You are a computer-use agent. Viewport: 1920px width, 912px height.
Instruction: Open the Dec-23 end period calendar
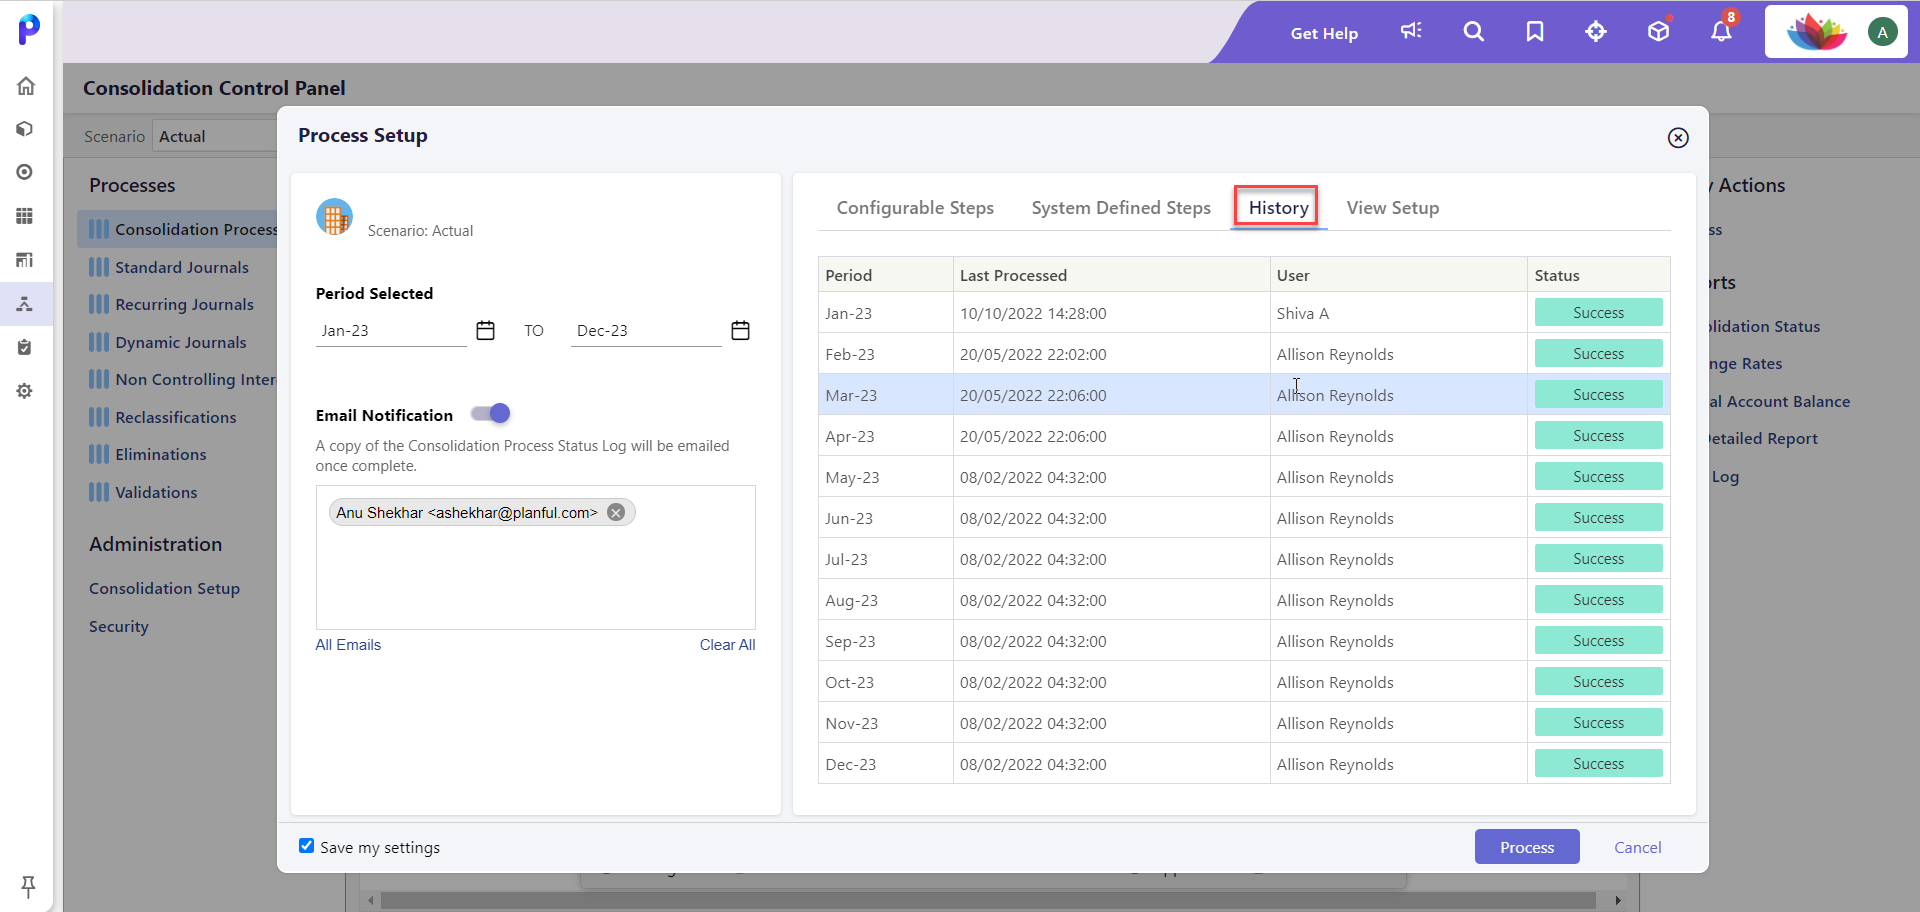tap(740, 330)
